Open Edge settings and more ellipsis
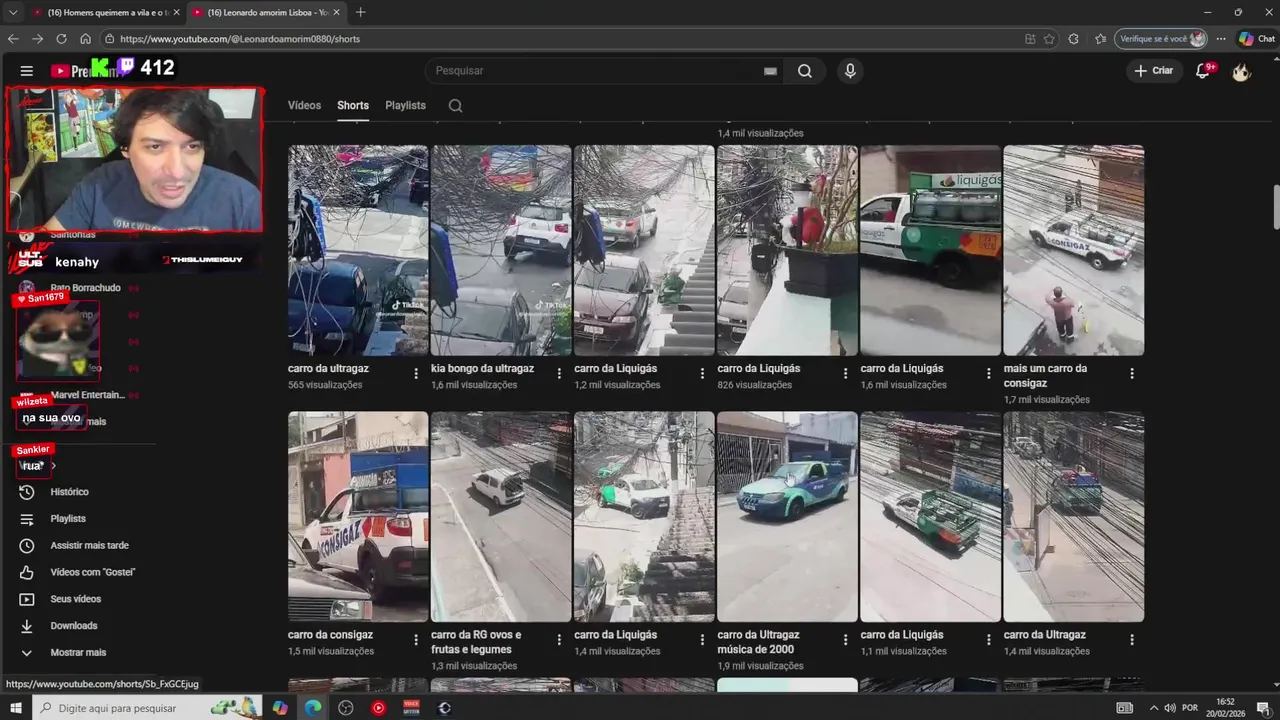Viewport: 1280px width, 720px height. coord(1221,39)
